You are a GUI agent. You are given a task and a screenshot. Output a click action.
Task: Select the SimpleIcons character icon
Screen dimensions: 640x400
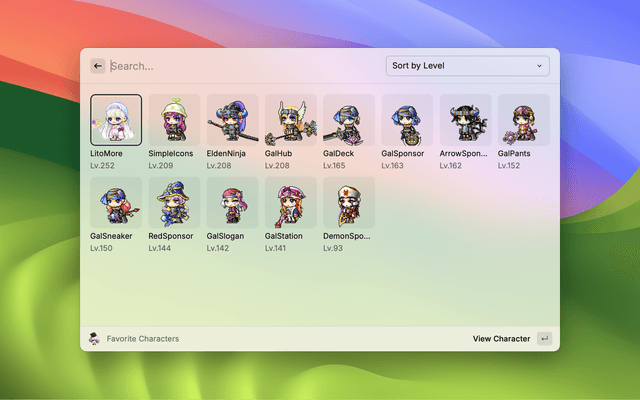[x=174, y=120]
